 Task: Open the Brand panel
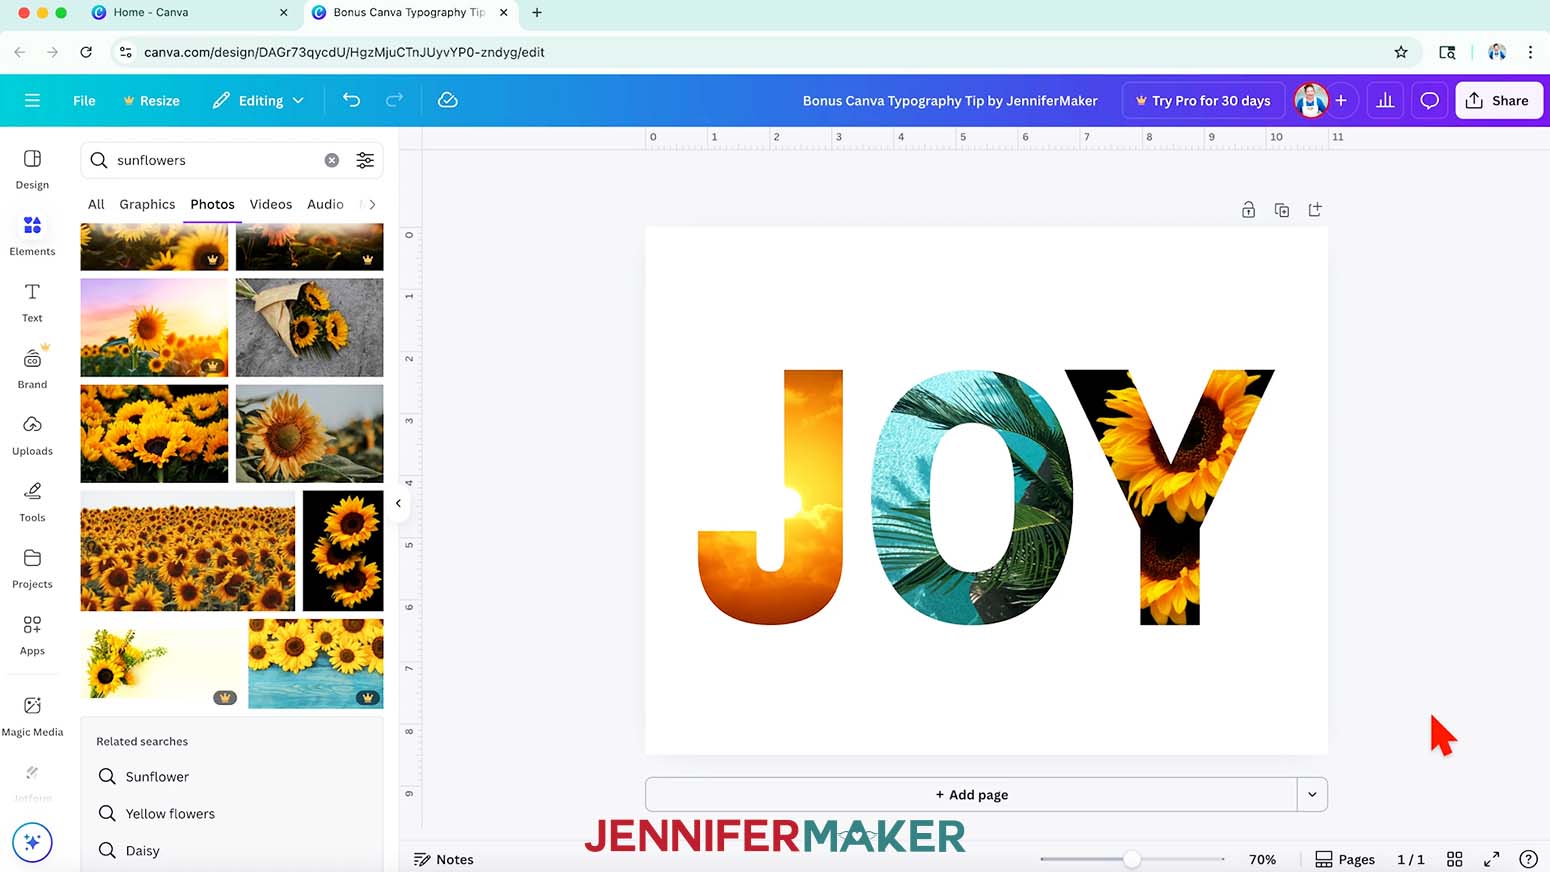click(32, 369)
